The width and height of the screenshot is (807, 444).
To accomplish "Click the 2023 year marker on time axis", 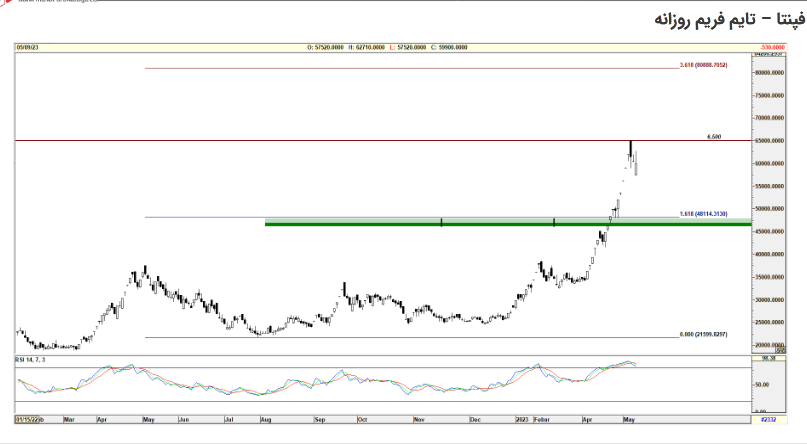I will point(521,421).
